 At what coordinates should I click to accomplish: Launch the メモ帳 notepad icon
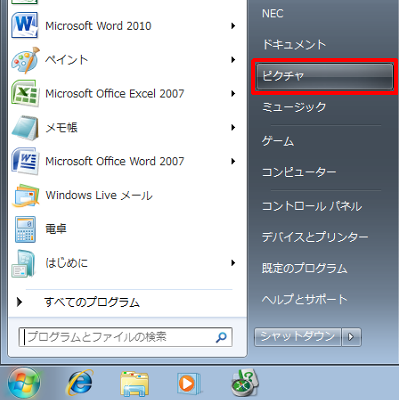(x=25, y=128)
